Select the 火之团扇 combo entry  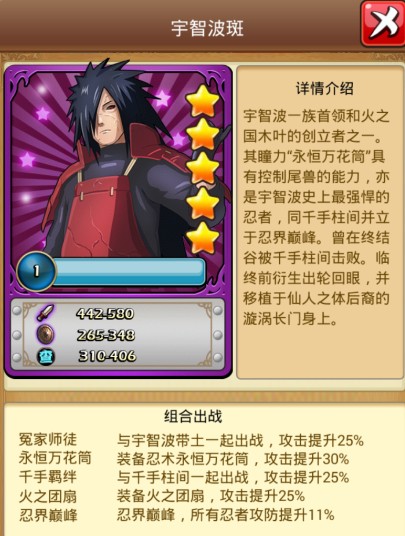tap(162, 496)
